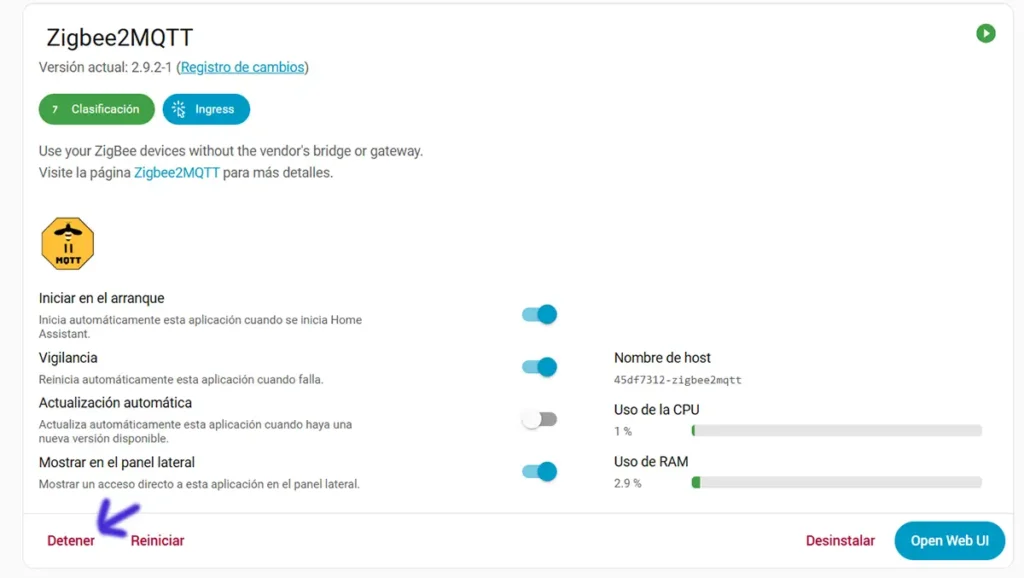Click the number 7 on the Clasificación badge
The image size is (1024, 578).
click(x=54, y=109)
